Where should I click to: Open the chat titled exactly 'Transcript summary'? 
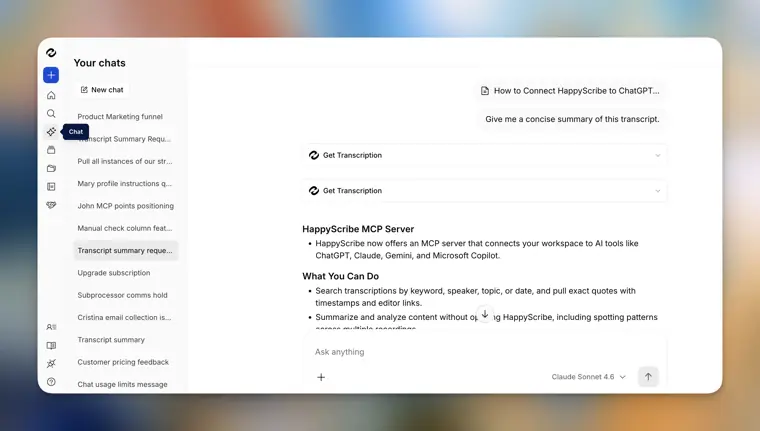[x=111, y=340]
